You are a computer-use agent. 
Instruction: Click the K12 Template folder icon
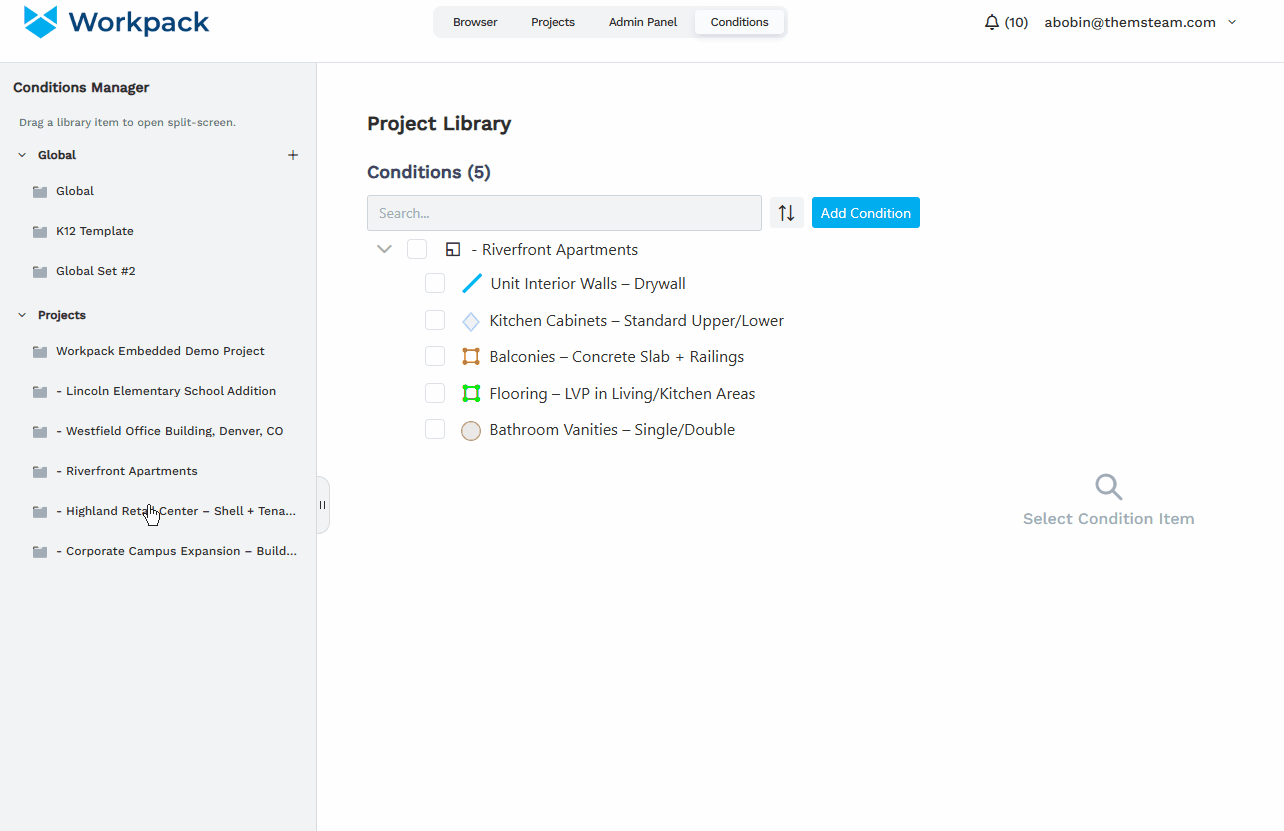click(40, 232)
